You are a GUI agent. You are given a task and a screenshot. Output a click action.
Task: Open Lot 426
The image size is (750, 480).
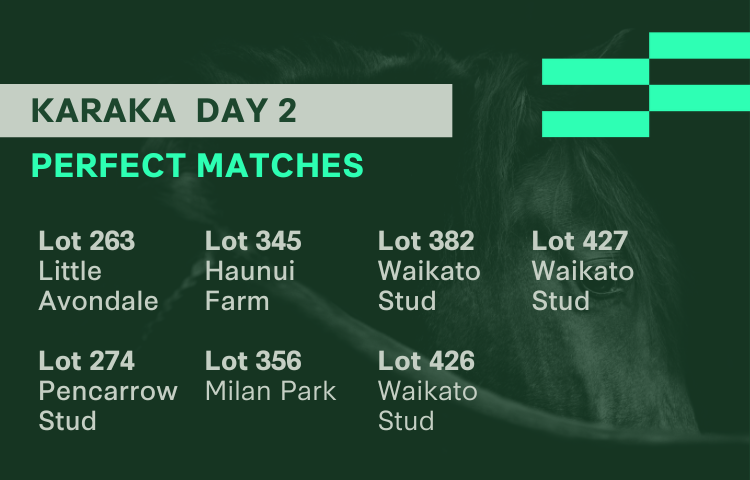tap(426, 361)
